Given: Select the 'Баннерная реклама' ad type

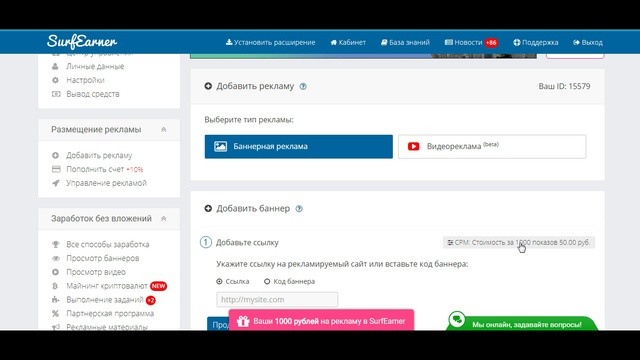Looking at the screenshot, I should (298, 147).
